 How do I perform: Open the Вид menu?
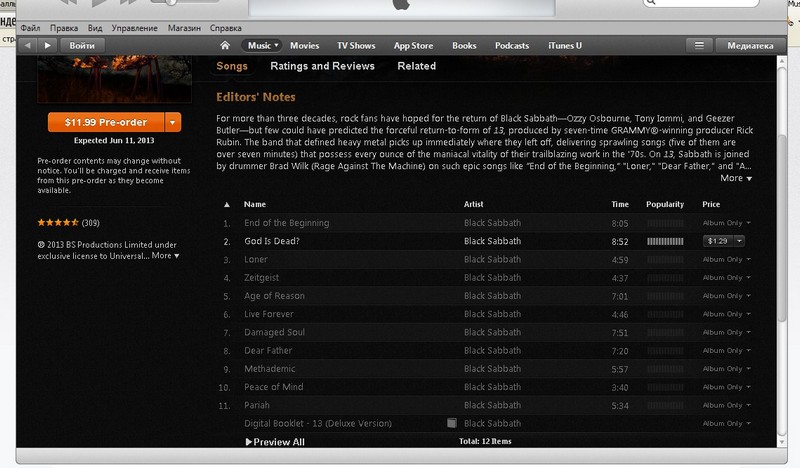pyautogui.click(x=95, y=28)
